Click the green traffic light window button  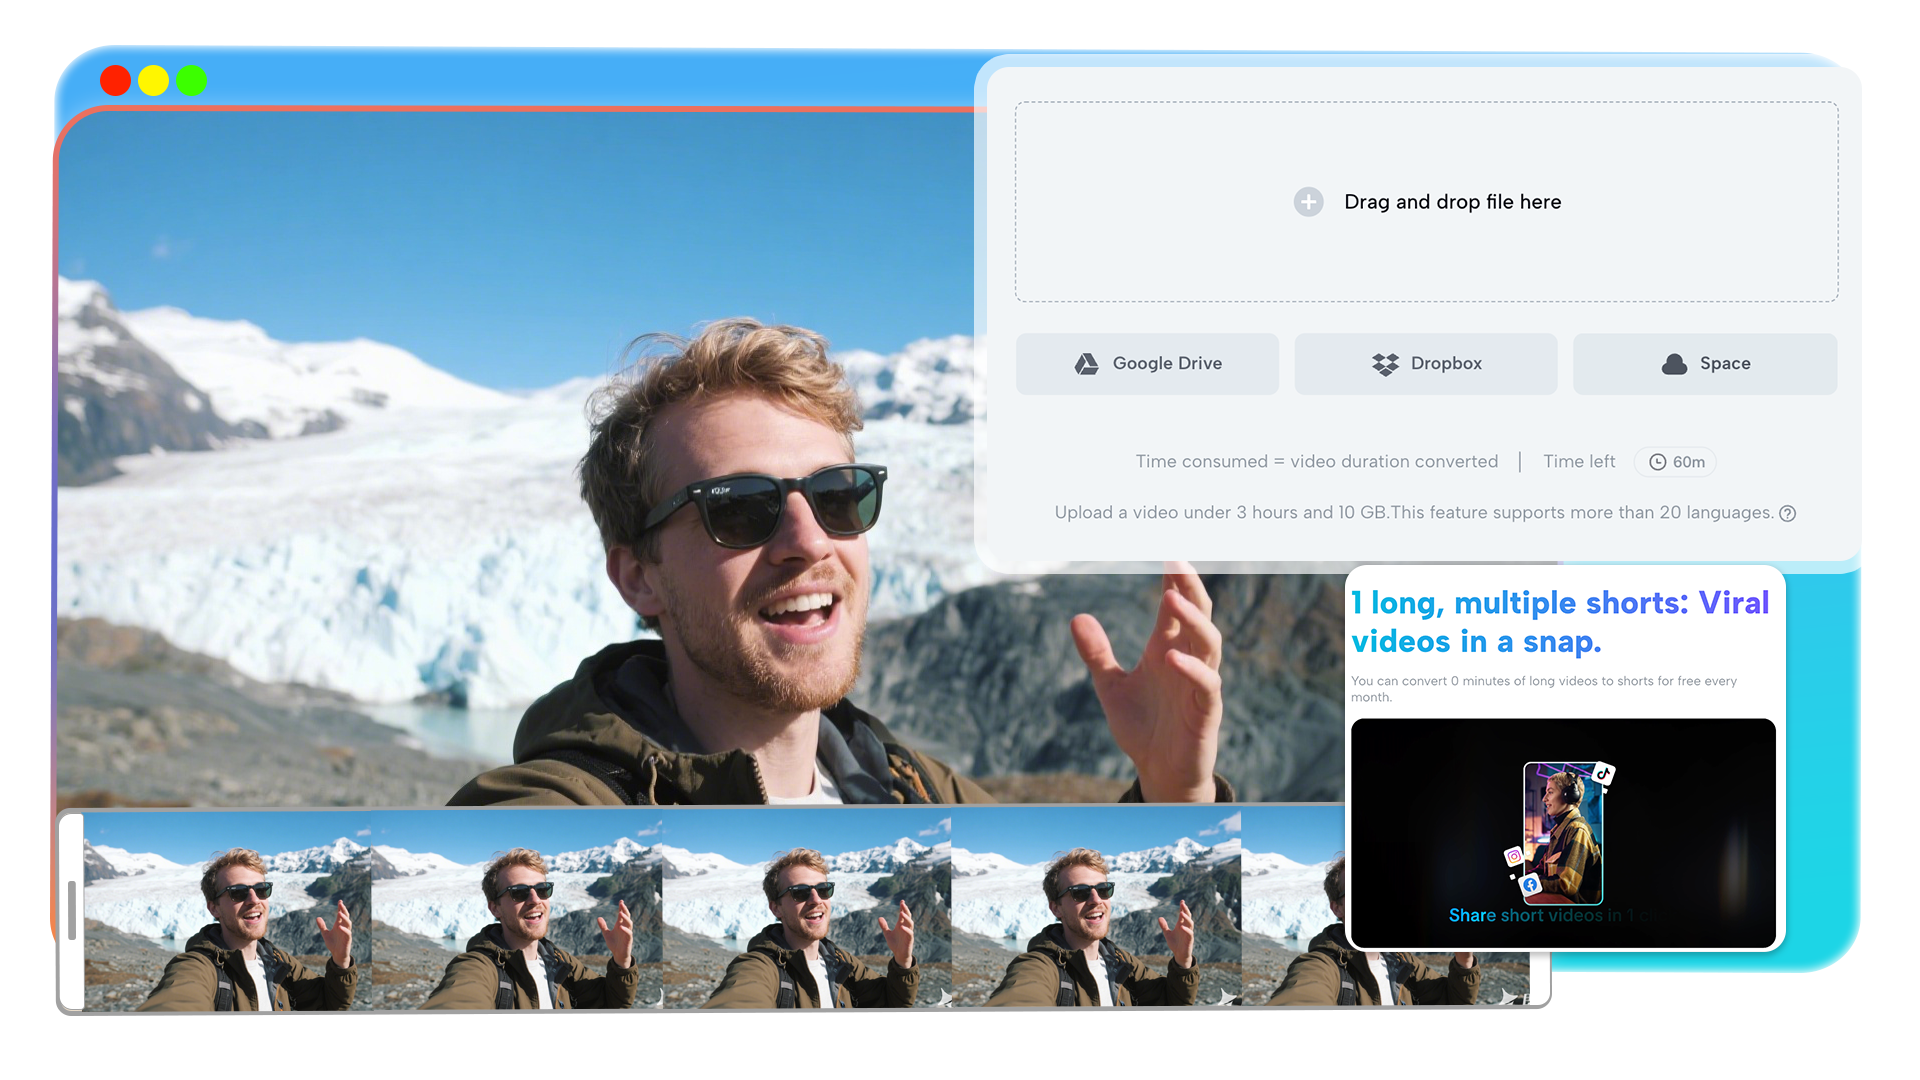(191, 80)
